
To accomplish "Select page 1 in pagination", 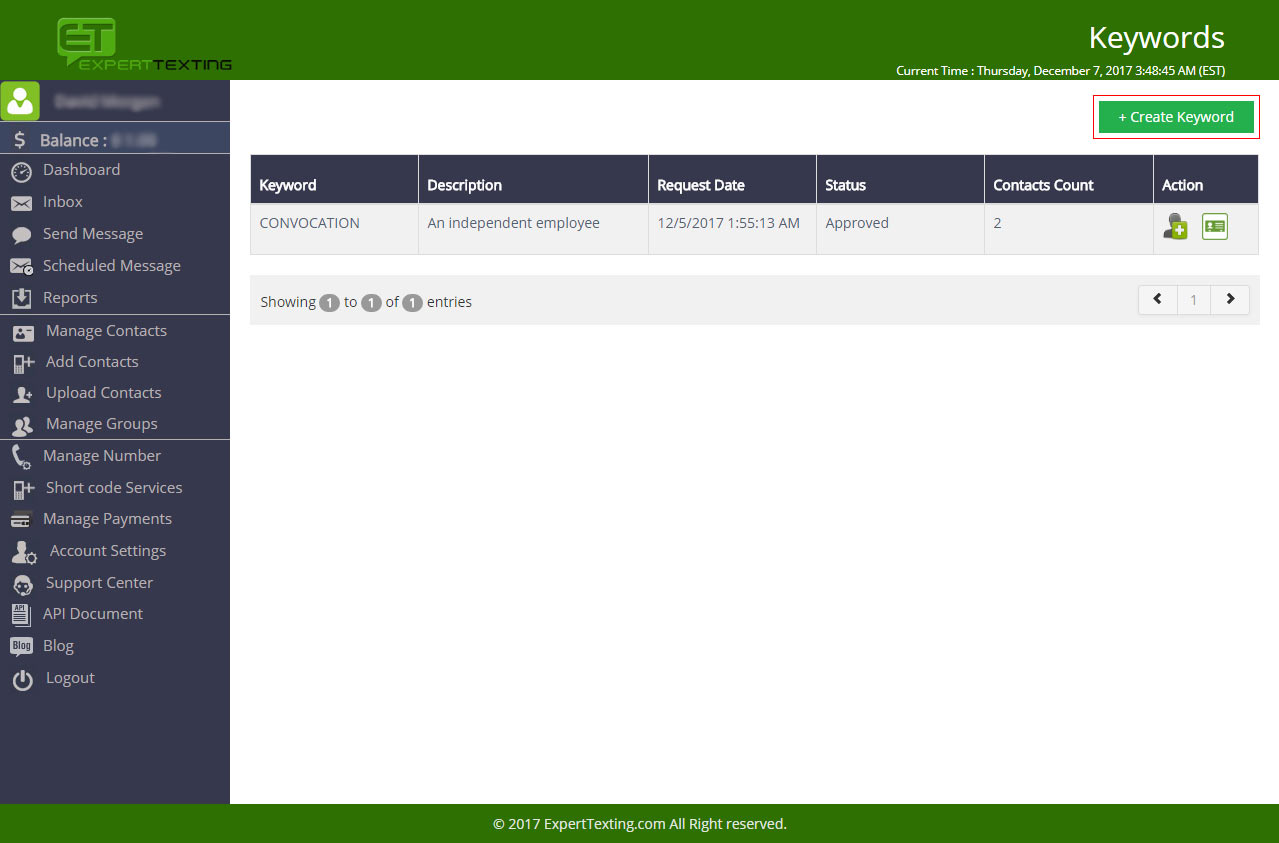I will pyautogui.click(x=1194, y=300).
